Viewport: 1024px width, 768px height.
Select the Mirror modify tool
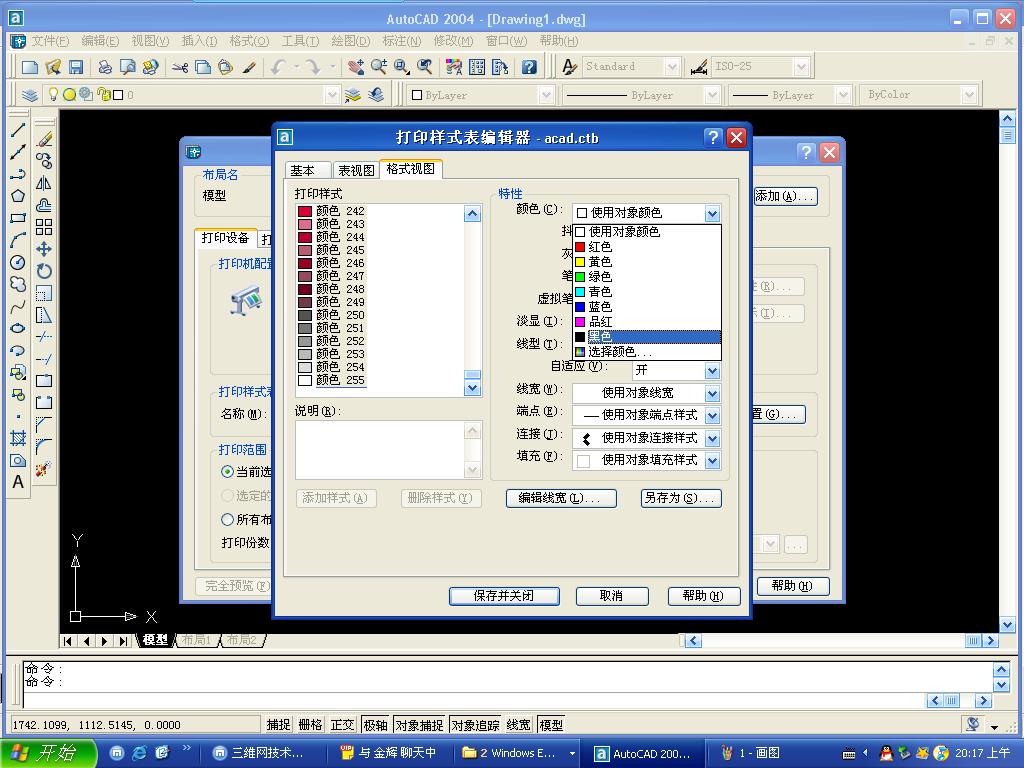(x=44, y=183)
